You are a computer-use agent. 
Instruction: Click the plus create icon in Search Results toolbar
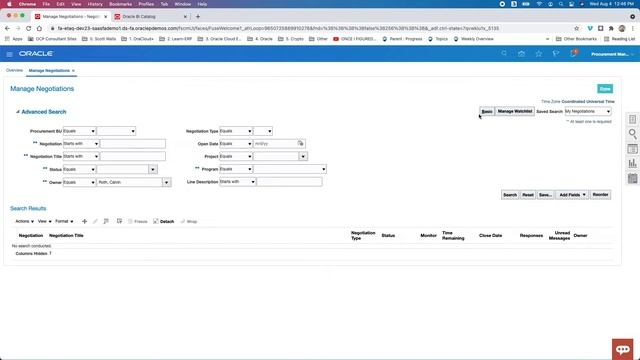point(84,221)
